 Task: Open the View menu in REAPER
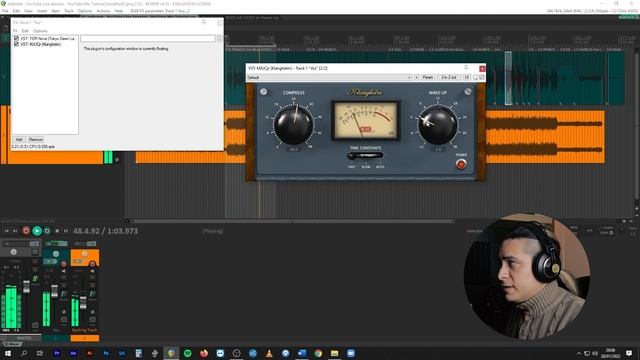28,11
